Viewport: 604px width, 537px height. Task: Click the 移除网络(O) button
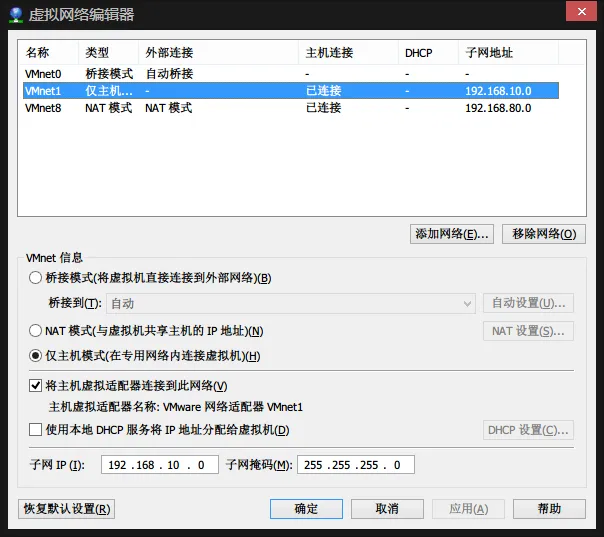[544, 234]
